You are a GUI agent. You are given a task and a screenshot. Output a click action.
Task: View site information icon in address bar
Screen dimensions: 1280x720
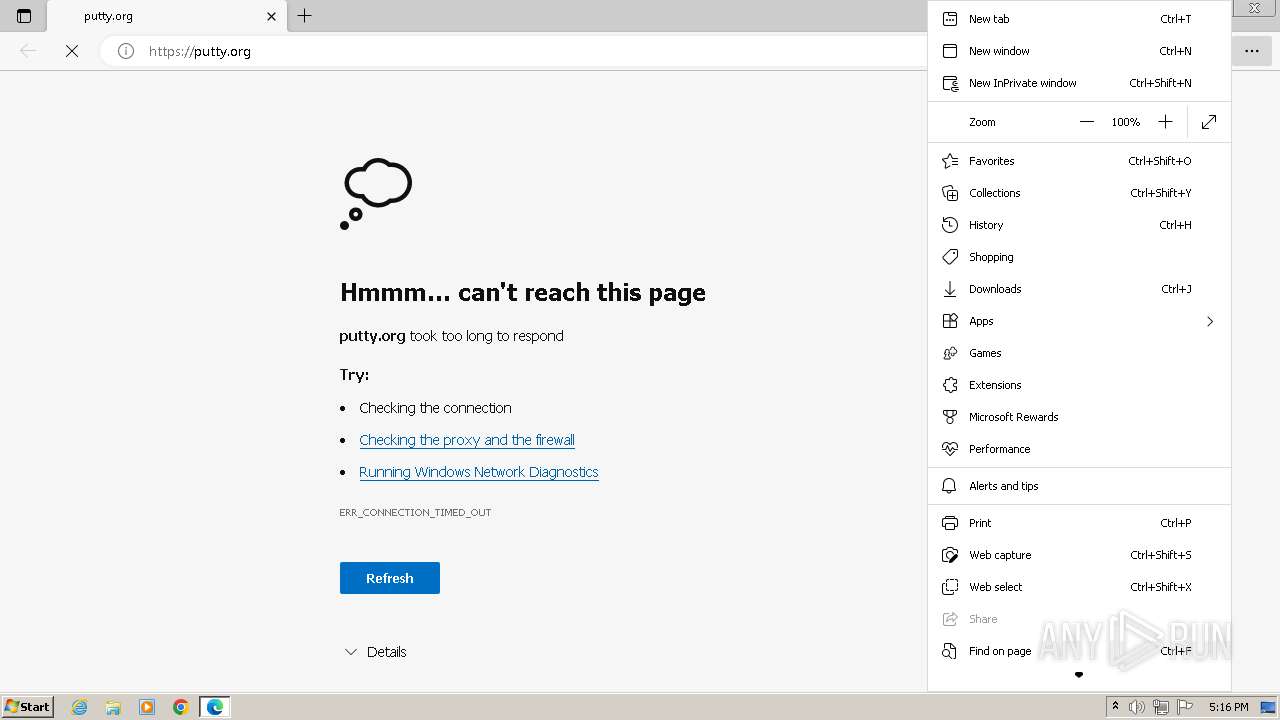[x=126, y=51]
